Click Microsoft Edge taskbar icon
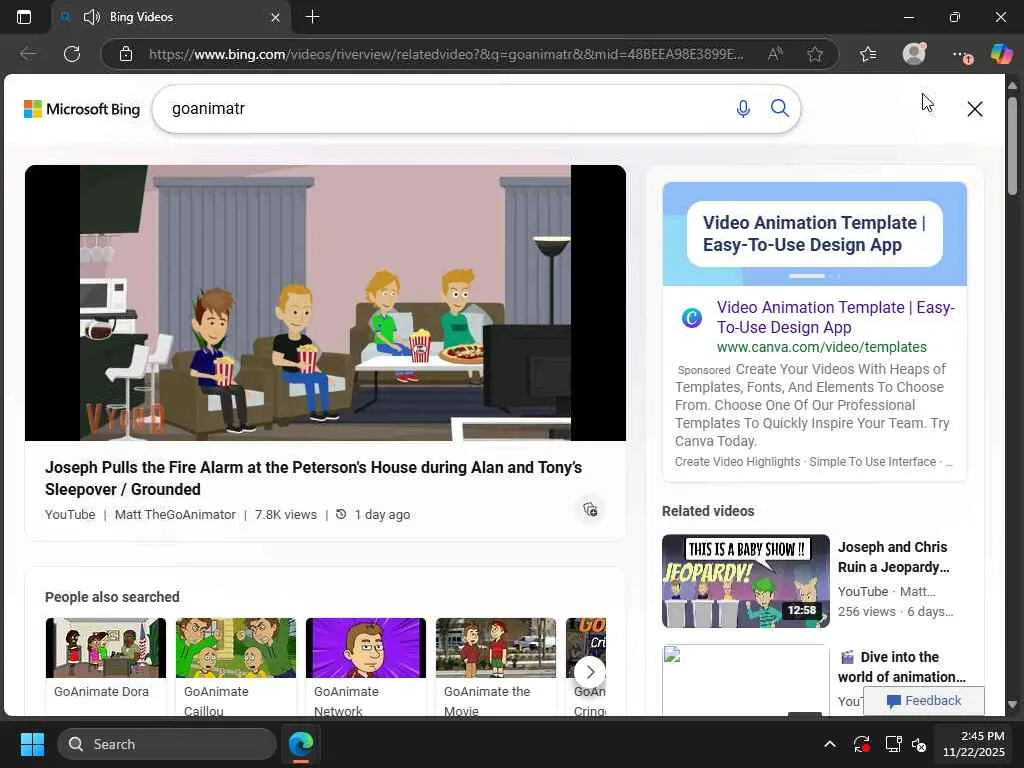1024x768 pixels. tap(301, 744)
